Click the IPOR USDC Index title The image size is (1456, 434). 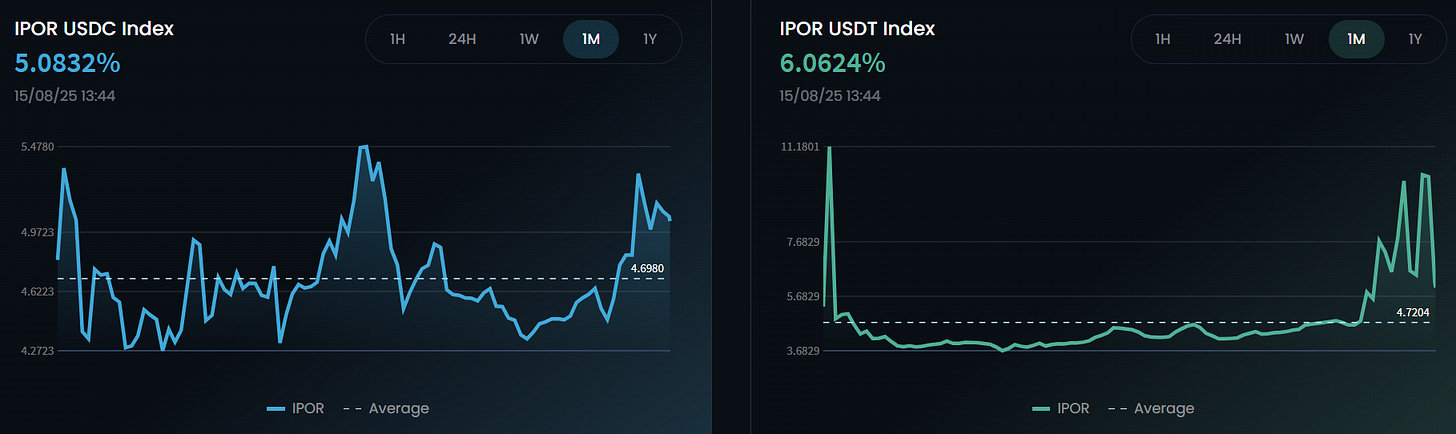(94, 29)
